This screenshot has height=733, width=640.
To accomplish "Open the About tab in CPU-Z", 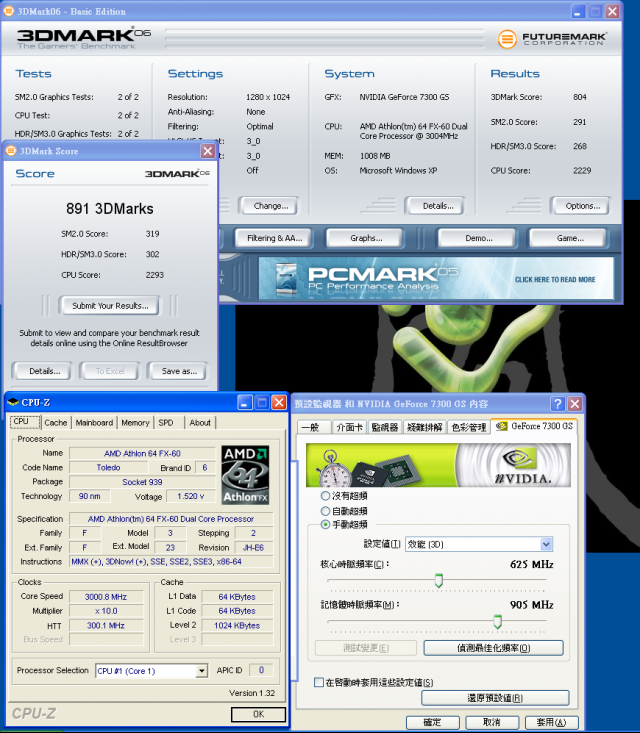I will pos(200,423).
